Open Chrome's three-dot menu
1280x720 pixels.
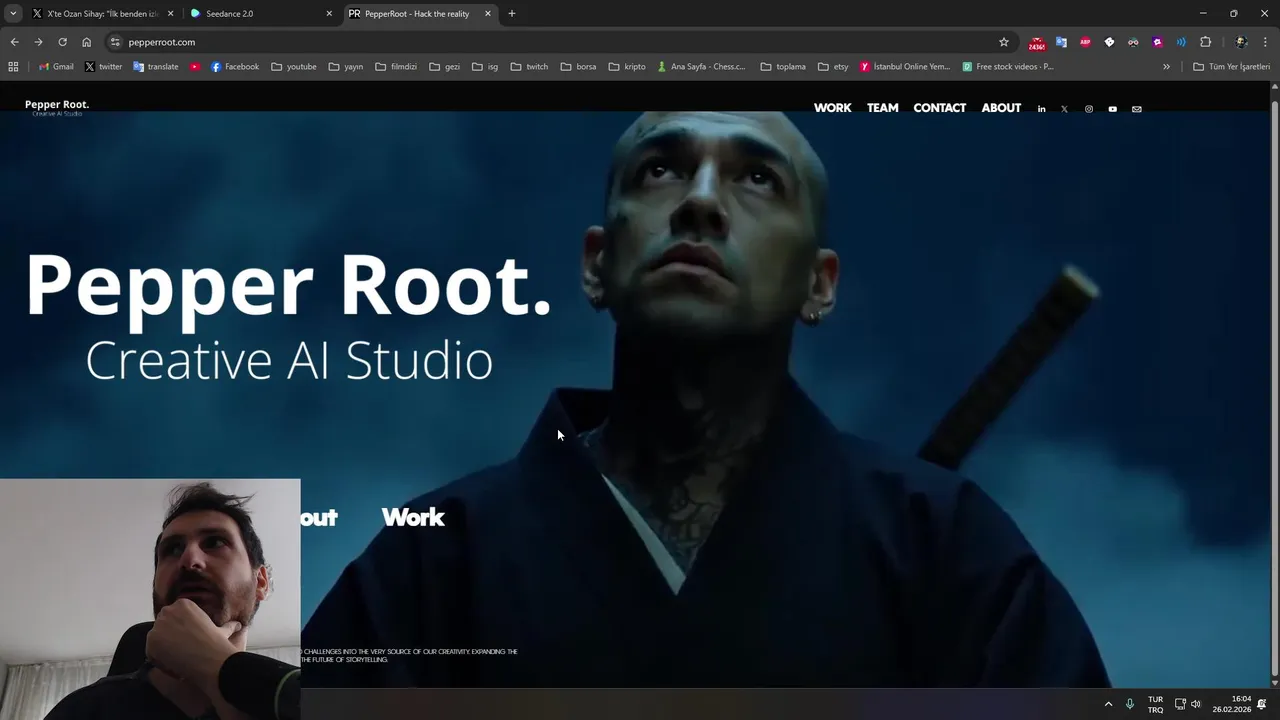tap(1265, 42)
